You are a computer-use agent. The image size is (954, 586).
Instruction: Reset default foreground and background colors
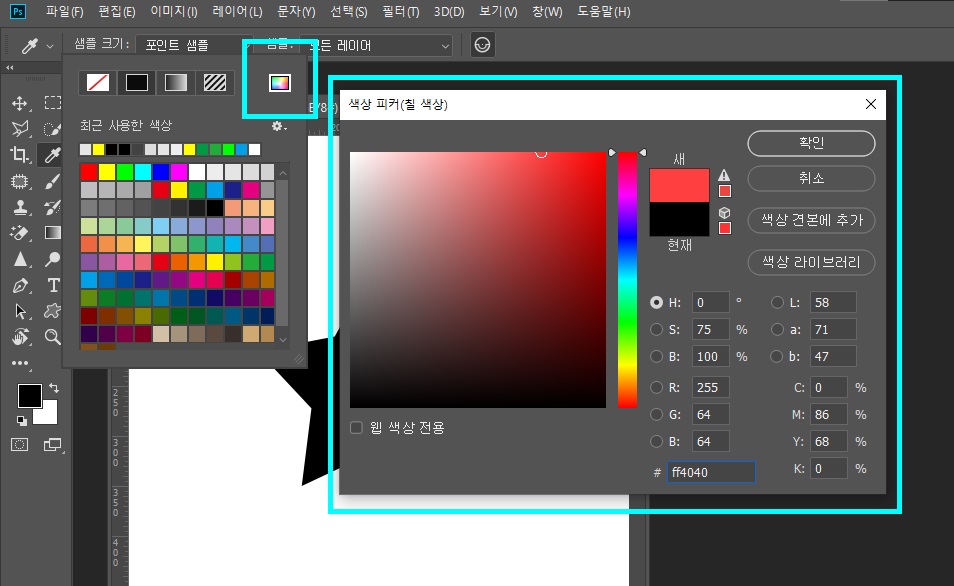coord(21,420)
